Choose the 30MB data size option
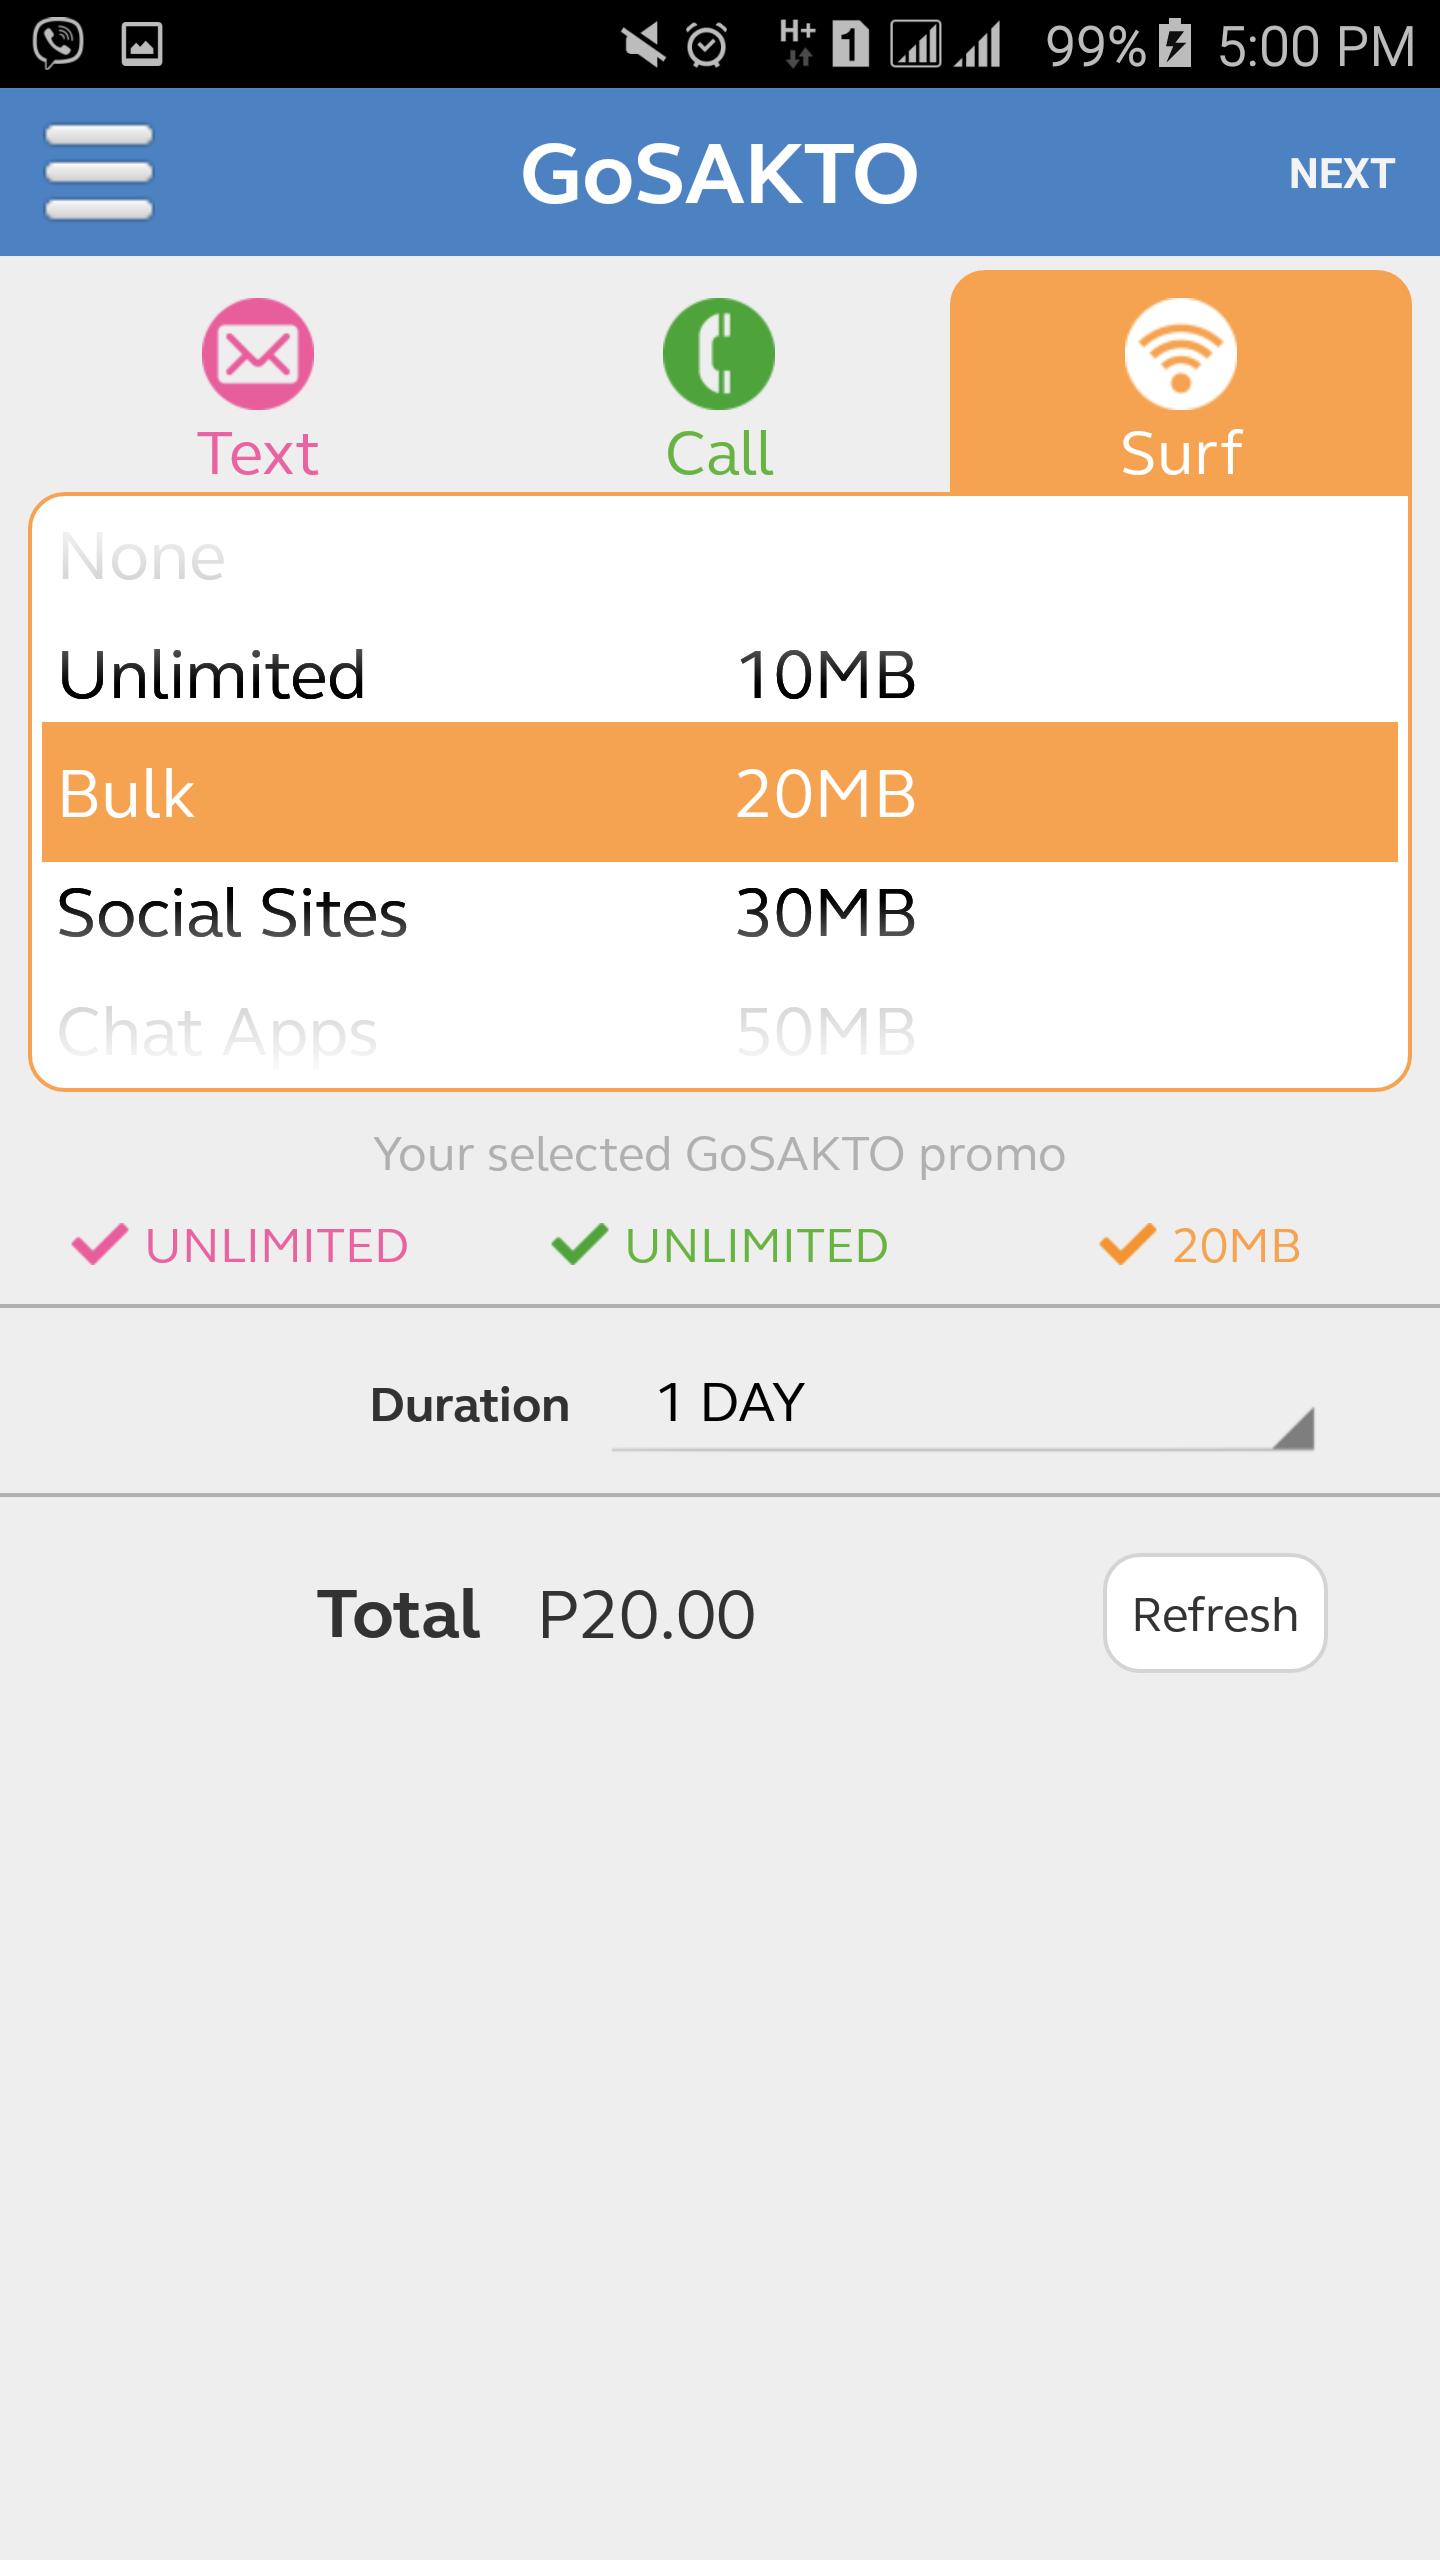1440x2560 pixels. [x=826, y=913]
